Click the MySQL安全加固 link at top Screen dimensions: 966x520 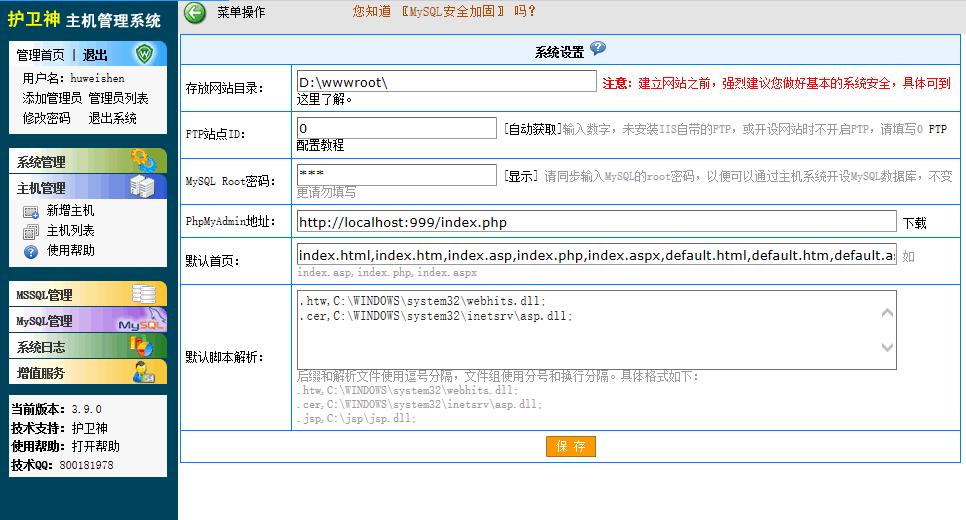(452, 11)
